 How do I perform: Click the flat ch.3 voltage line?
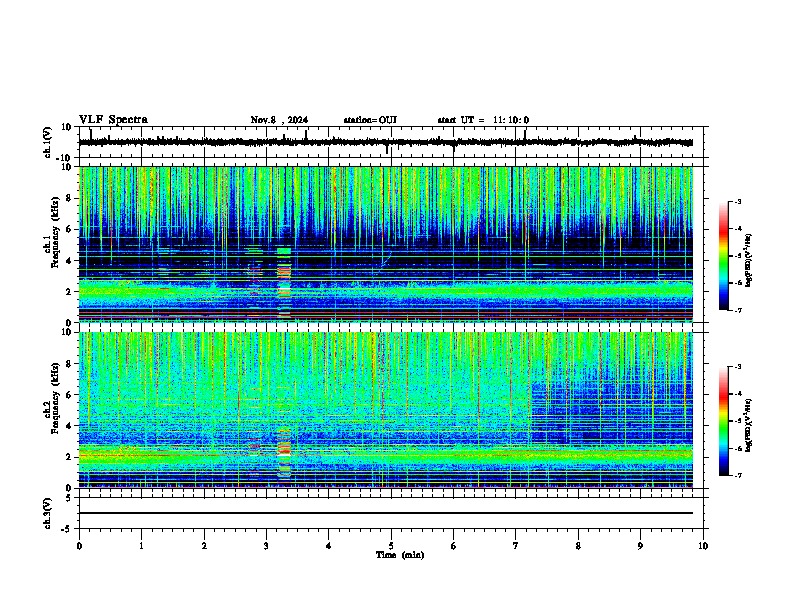pyautogui.click(x=385, y=513)
